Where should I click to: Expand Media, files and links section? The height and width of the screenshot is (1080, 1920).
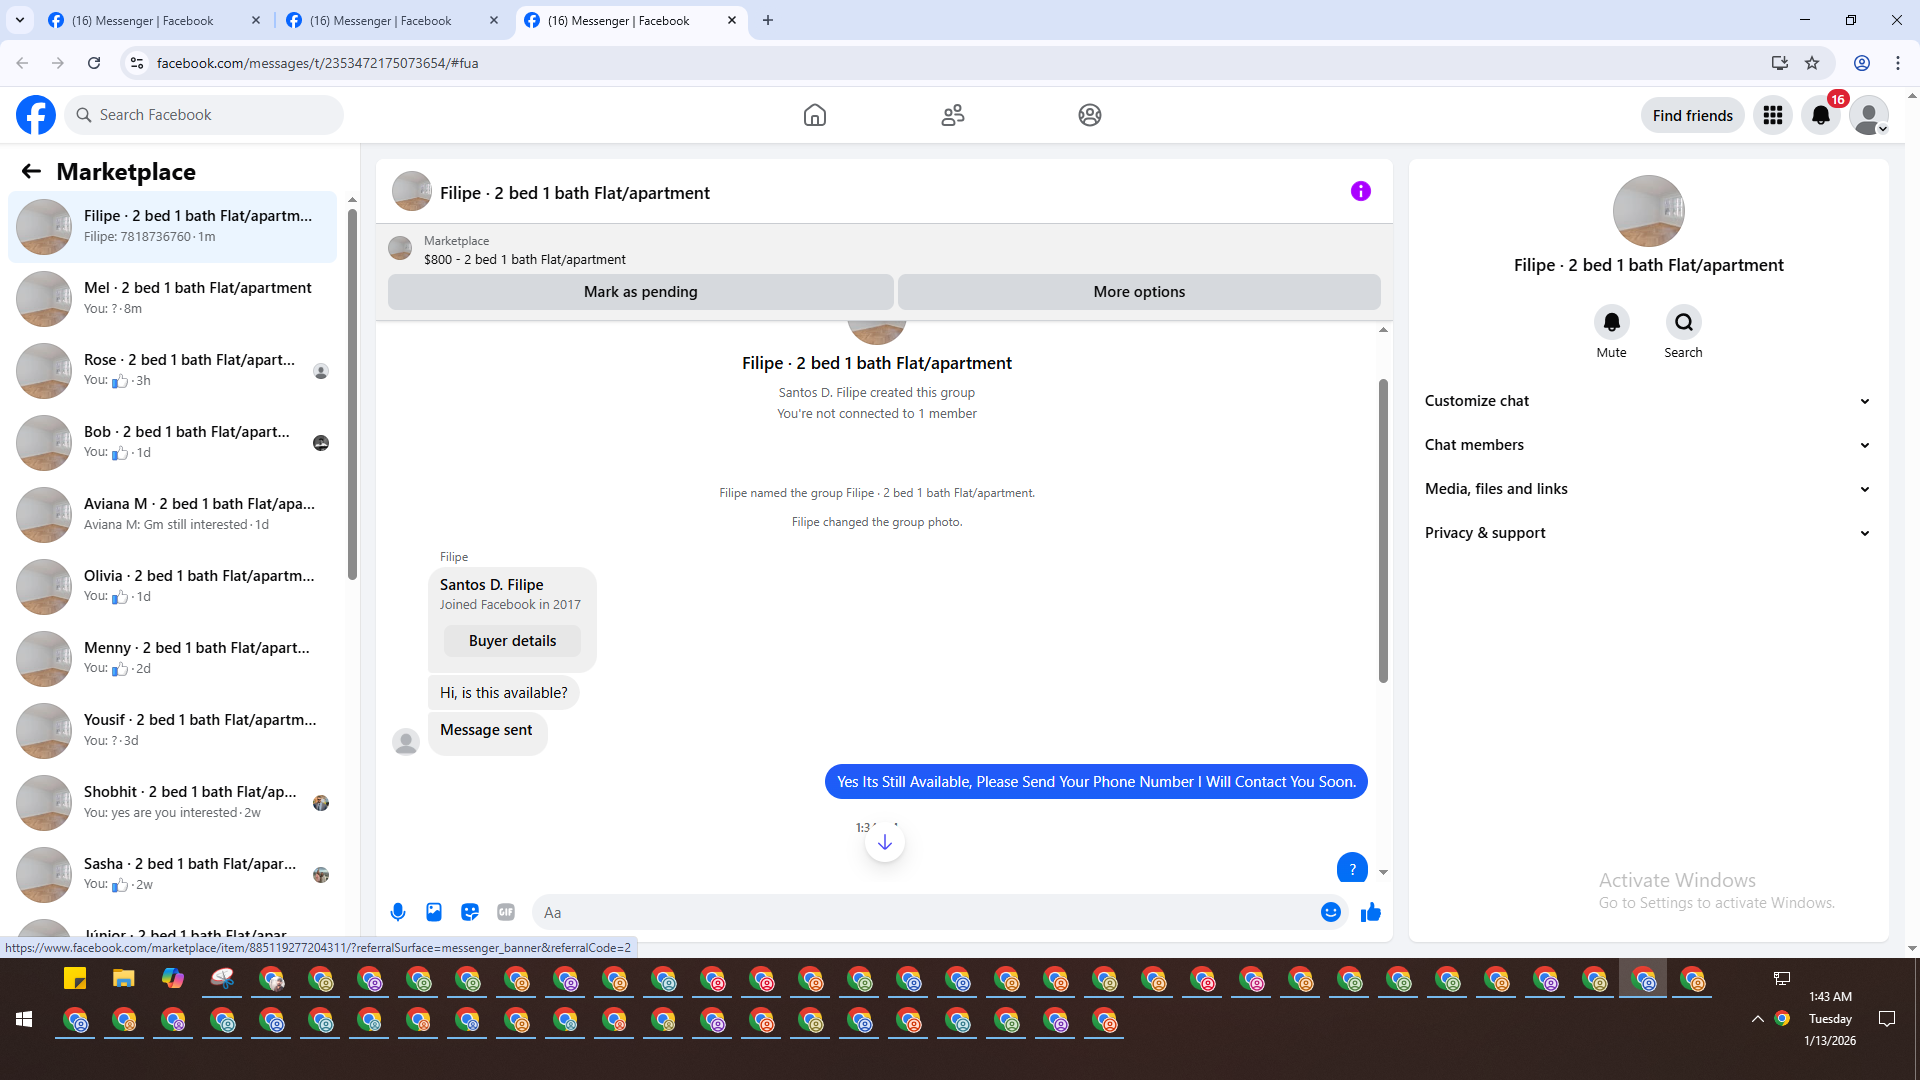click(1647, 489)
